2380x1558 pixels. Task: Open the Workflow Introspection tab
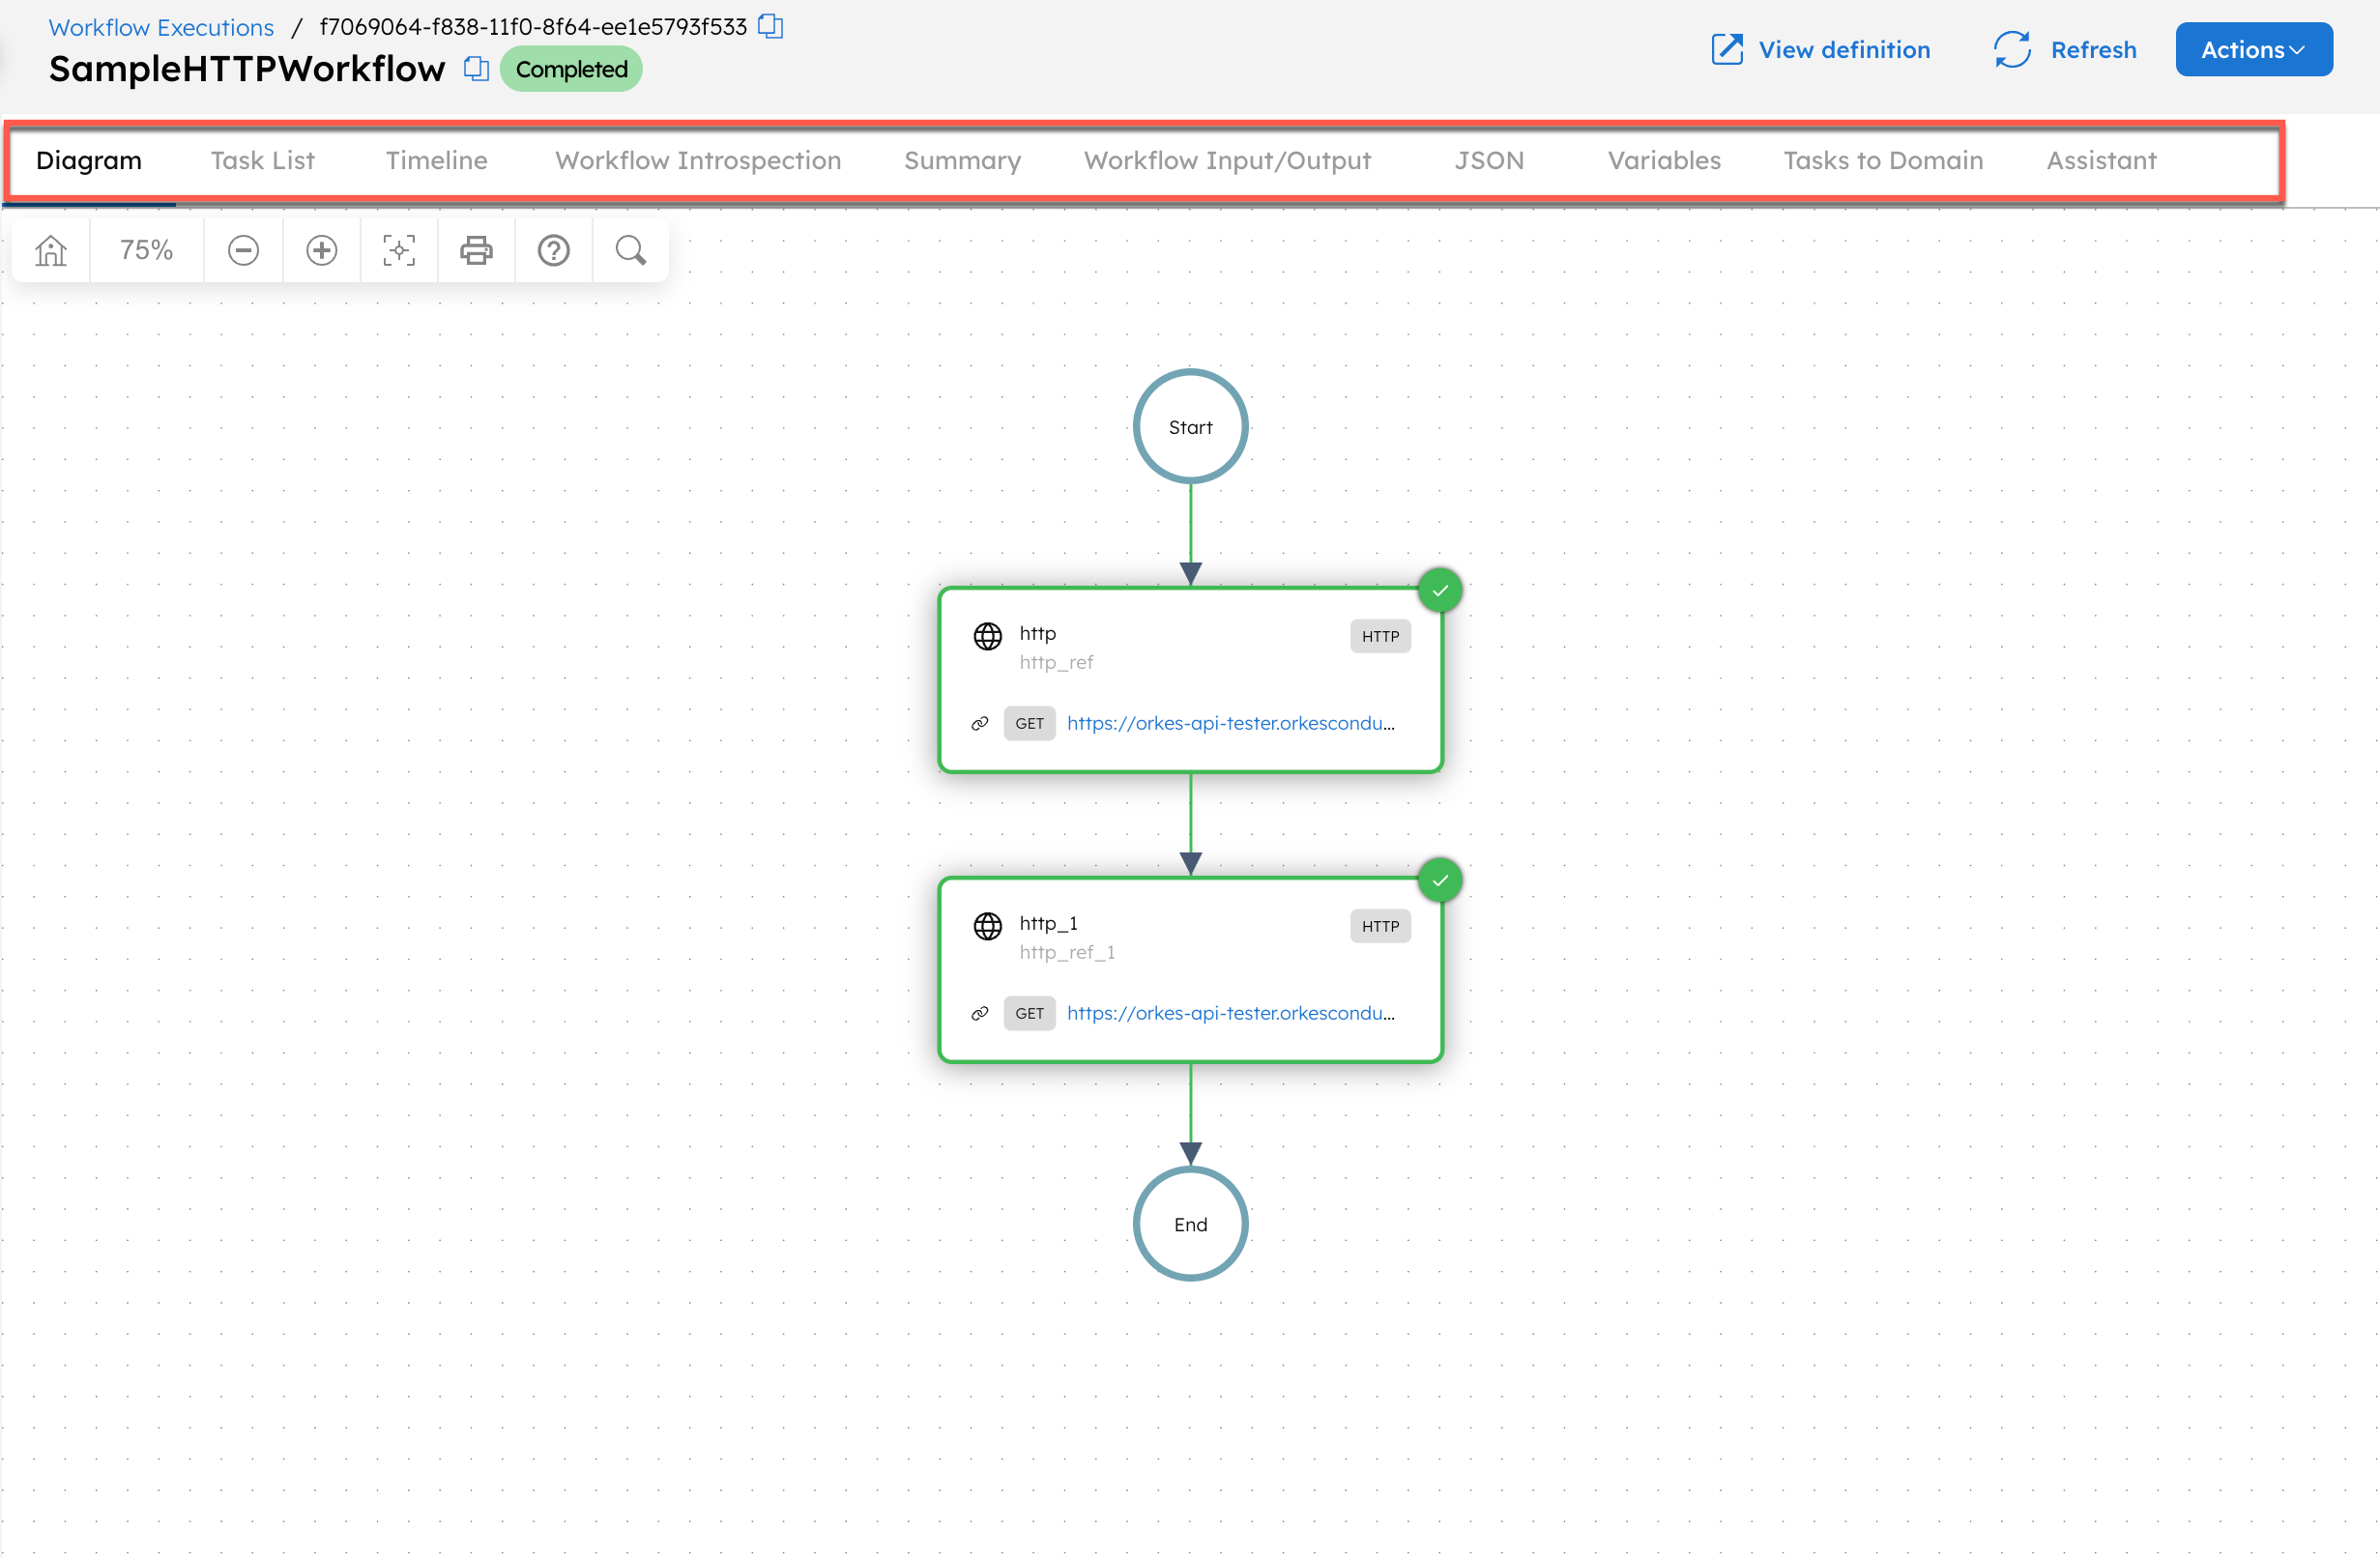coord(697,160)
